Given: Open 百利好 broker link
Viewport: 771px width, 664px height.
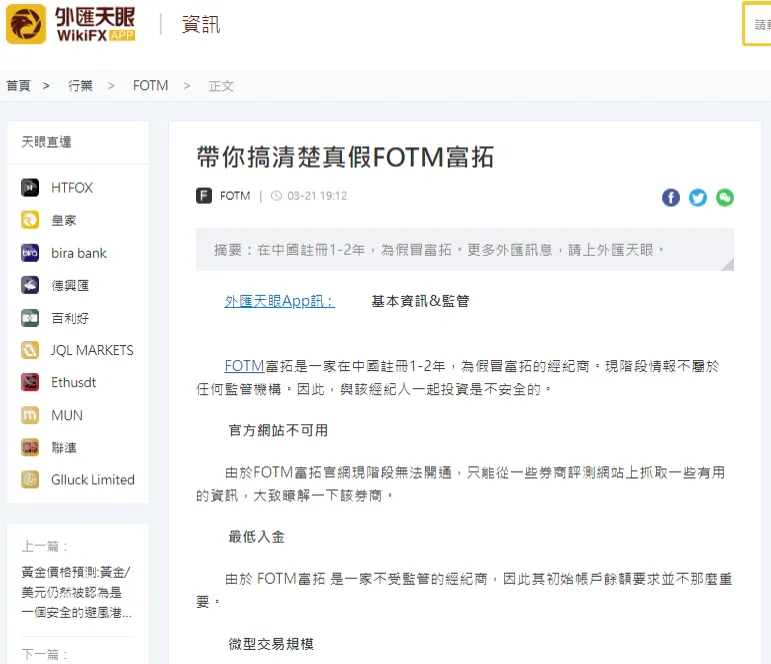Looking at the screenshot, I should click(x=70, y=318).
